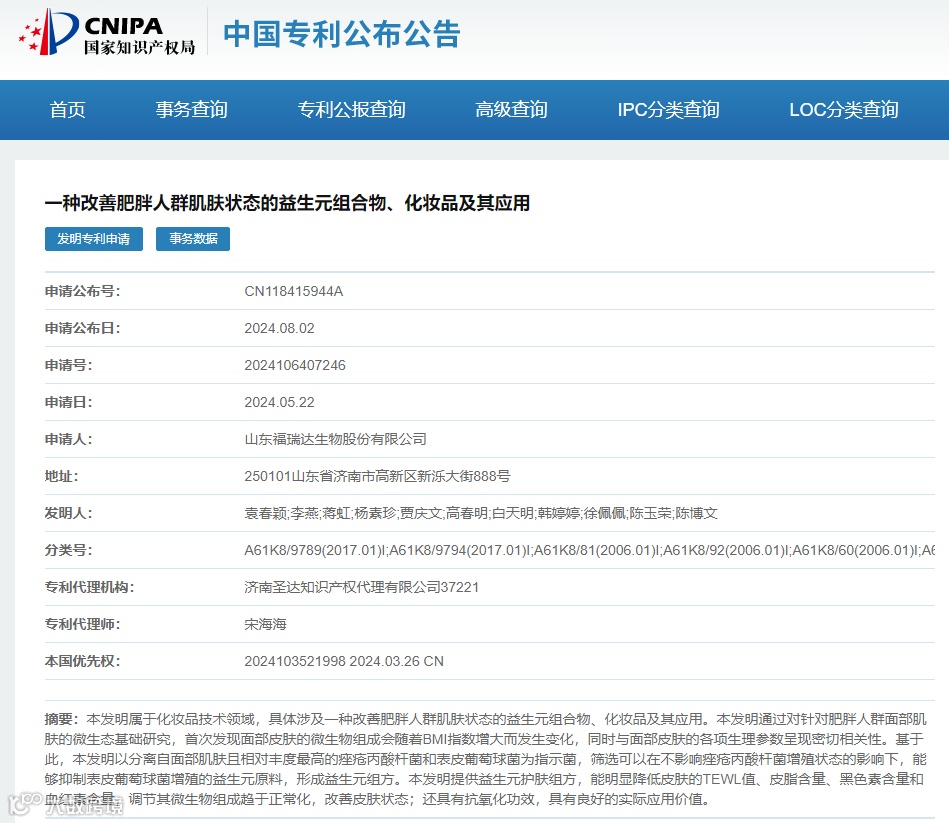Image resolution: width=949 pixels, height=823 pixels.
Task: Click the 摘要 abstract paragraph
Action: pyautogui.click(x=485, y=759)
